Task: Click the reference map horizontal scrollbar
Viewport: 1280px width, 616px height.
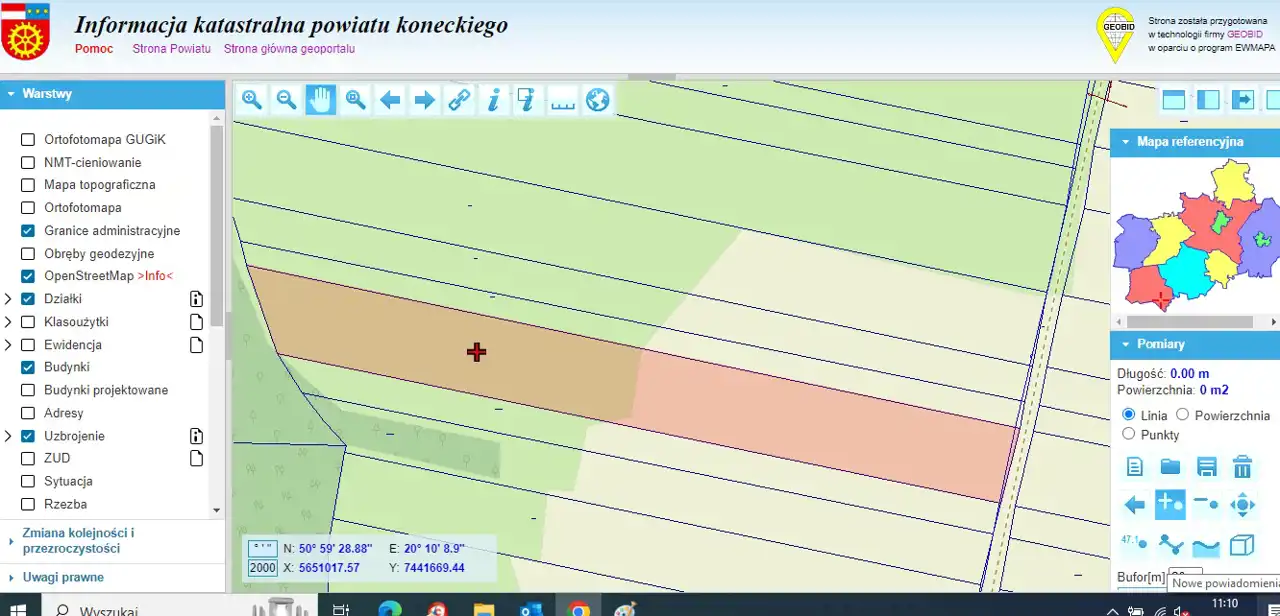Action: tap(1190, 322)
